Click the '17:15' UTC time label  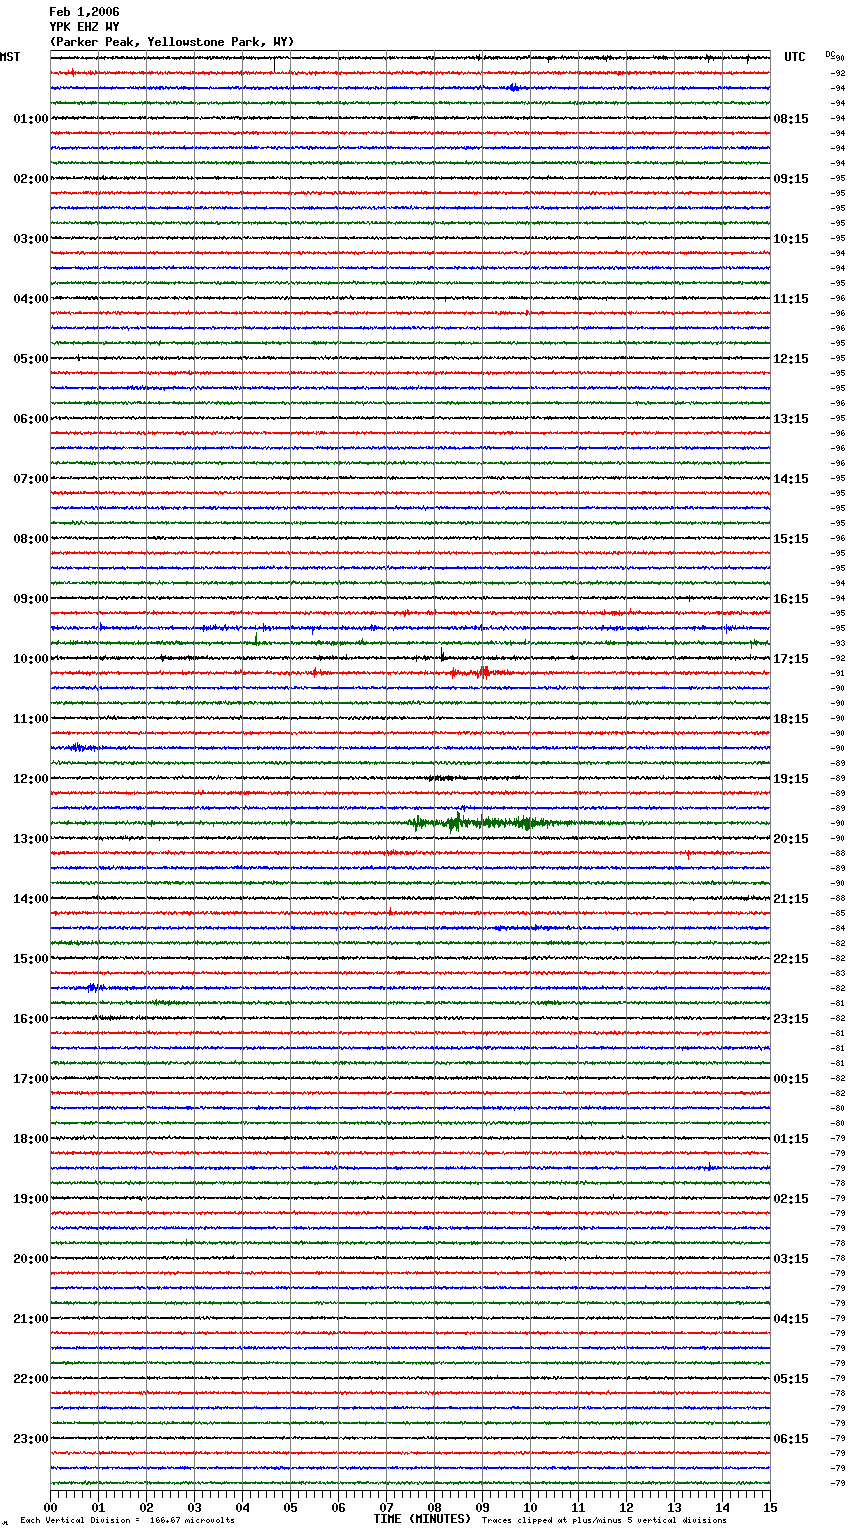[791, 659]
